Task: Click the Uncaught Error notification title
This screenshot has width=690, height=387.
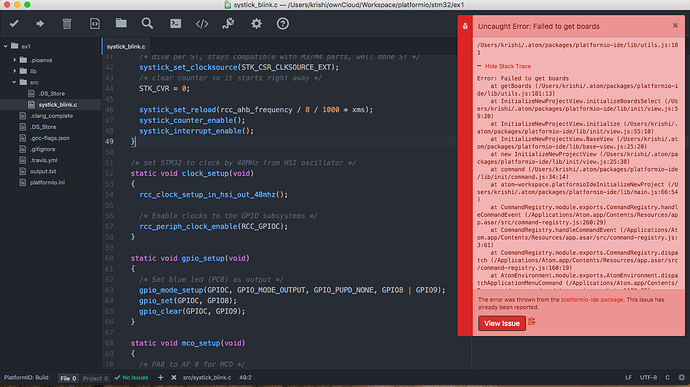Action: pyautogui.click(x=539, y=26)
